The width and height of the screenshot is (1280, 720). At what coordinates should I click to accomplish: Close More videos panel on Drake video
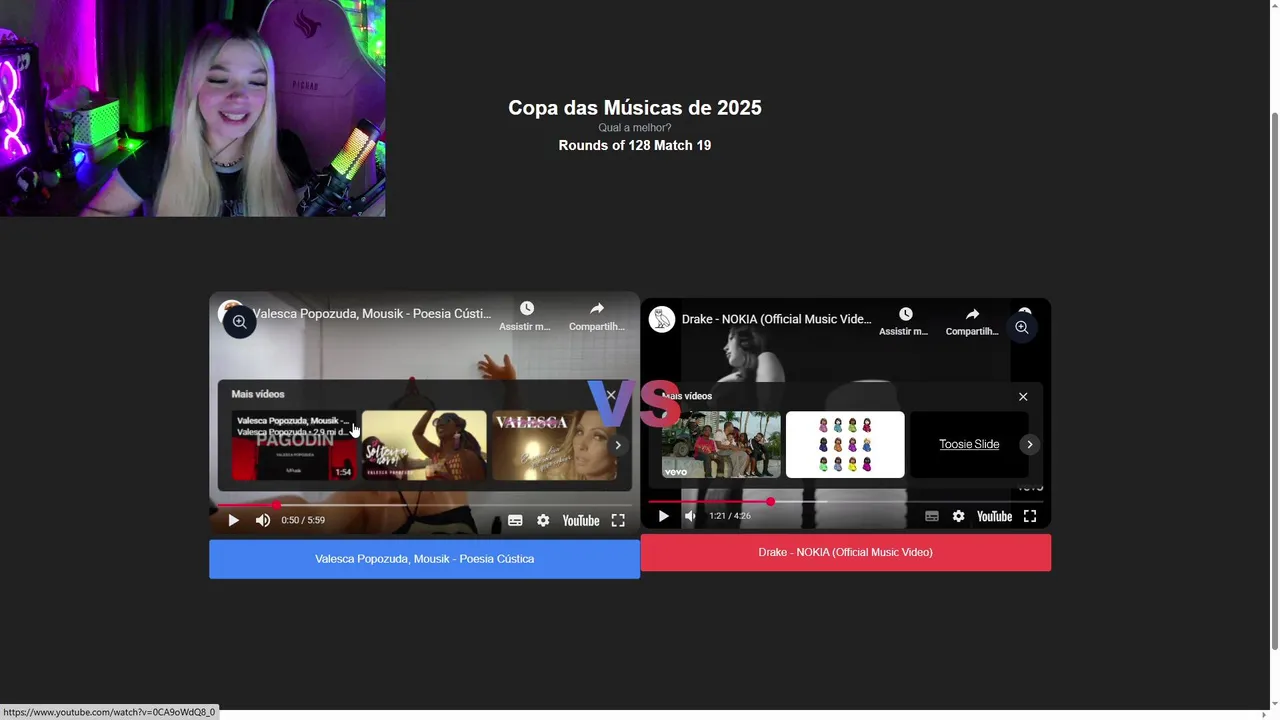(1023, 397)
